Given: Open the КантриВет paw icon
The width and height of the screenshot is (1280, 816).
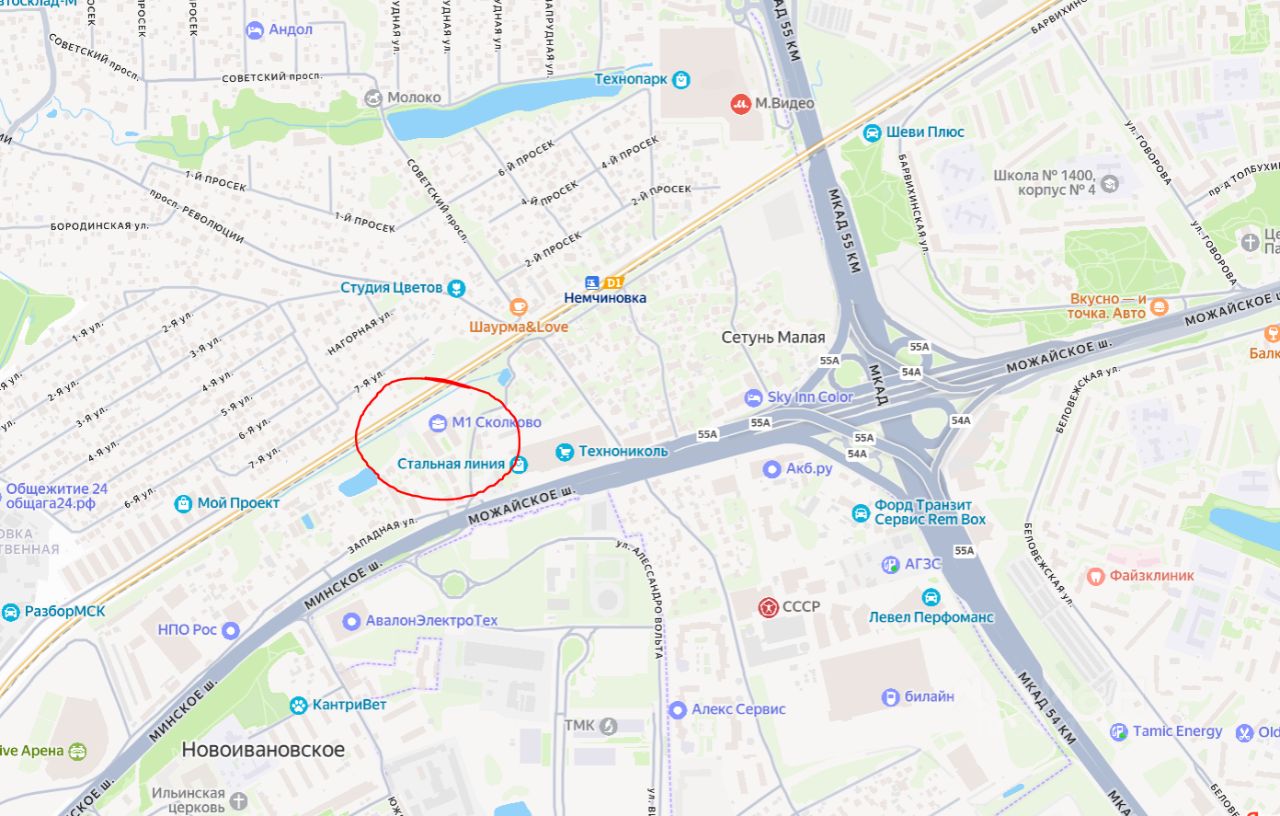Looking at the screenshot, I should (x=298, y=706).
